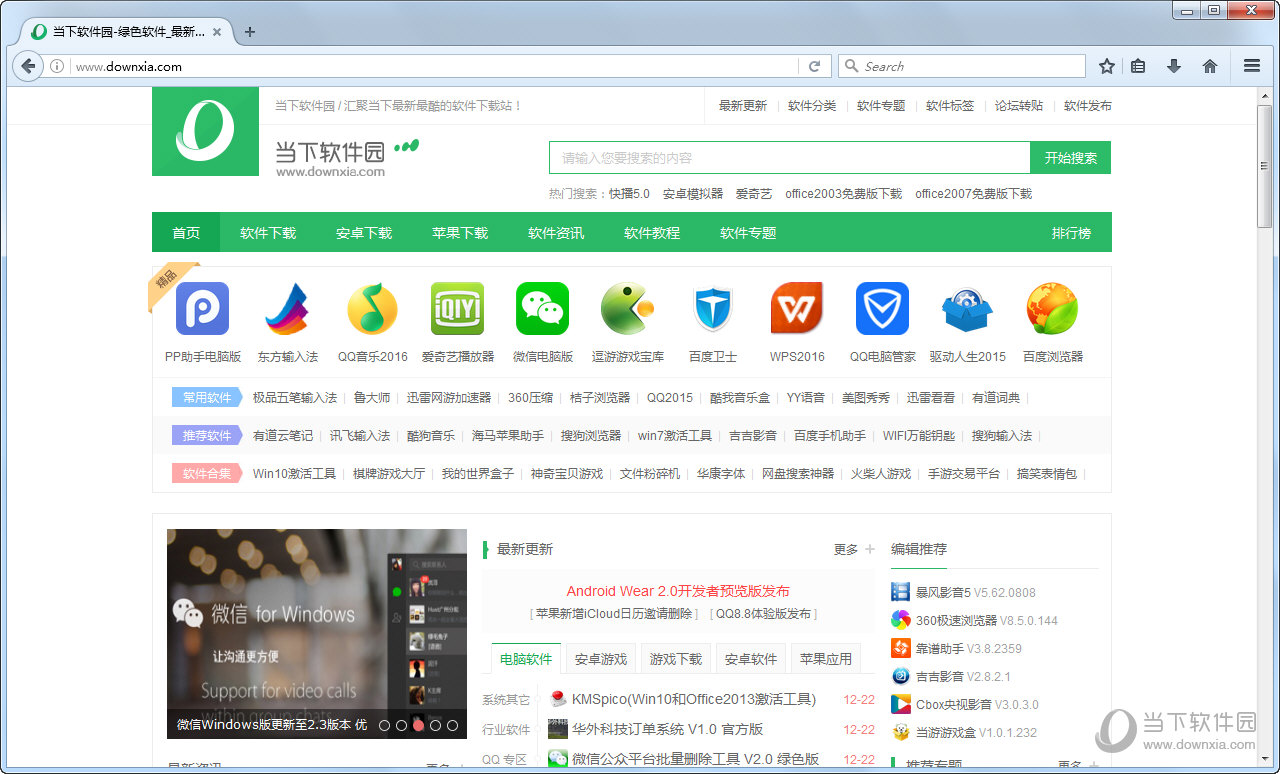Select the third carousel dot on slideshow
This screenshot has height=774, width=1280.
coord(418,725)
